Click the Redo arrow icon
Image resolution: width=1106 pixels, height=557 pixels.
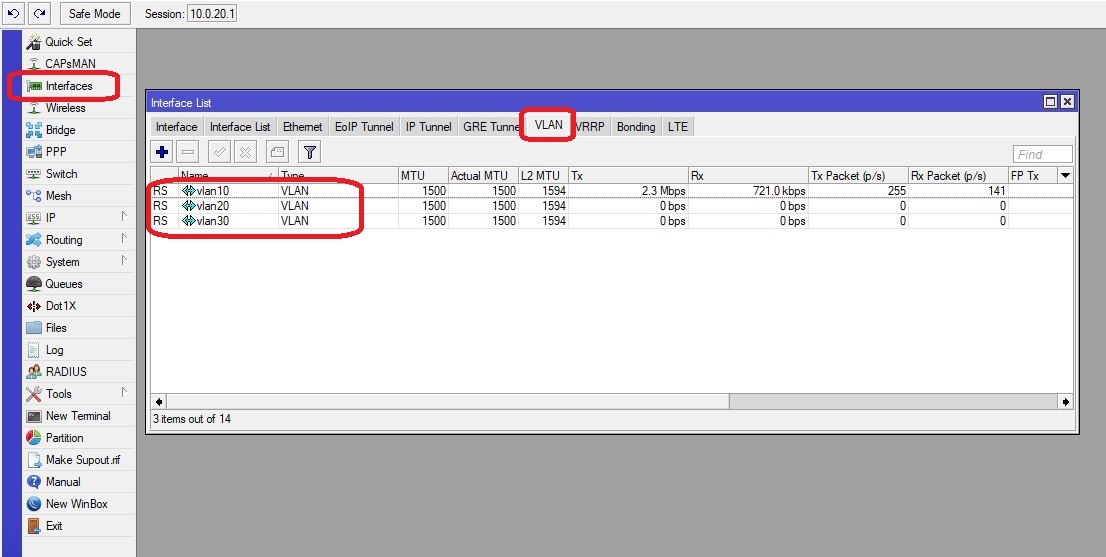coord(39,14)
